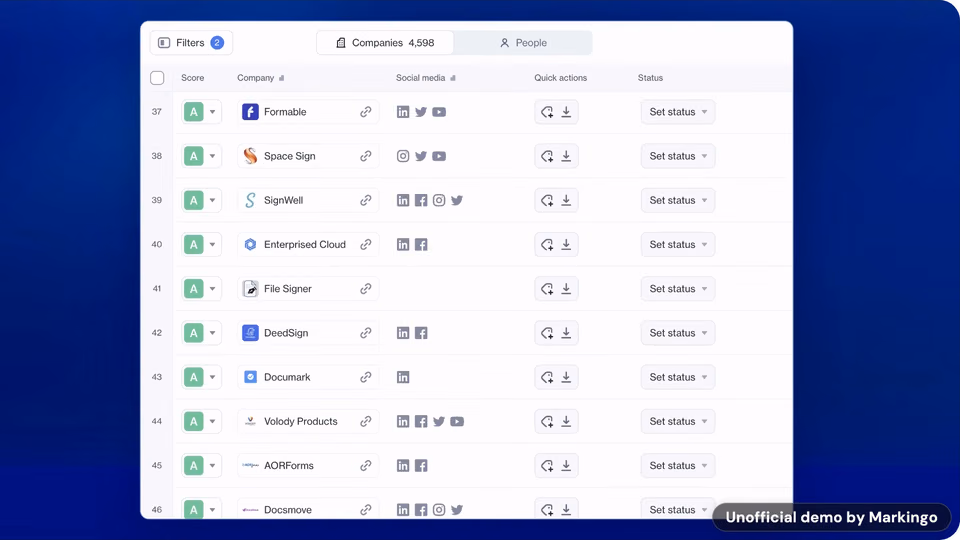The height and width of the screenshot is (540, 960).
Task: Open Set status dropdown for Space Sign
Action: click(678, 156)
